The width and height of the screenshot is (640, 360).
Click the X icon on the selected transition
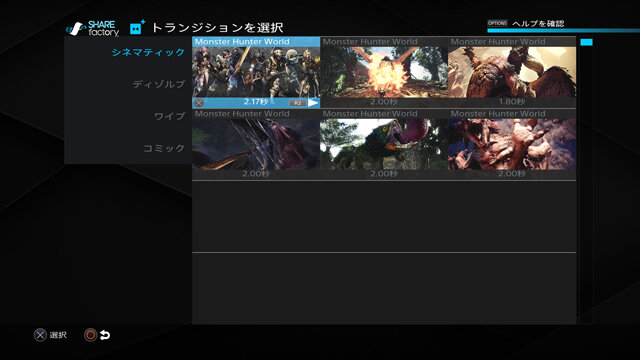(x=199, y=103)
